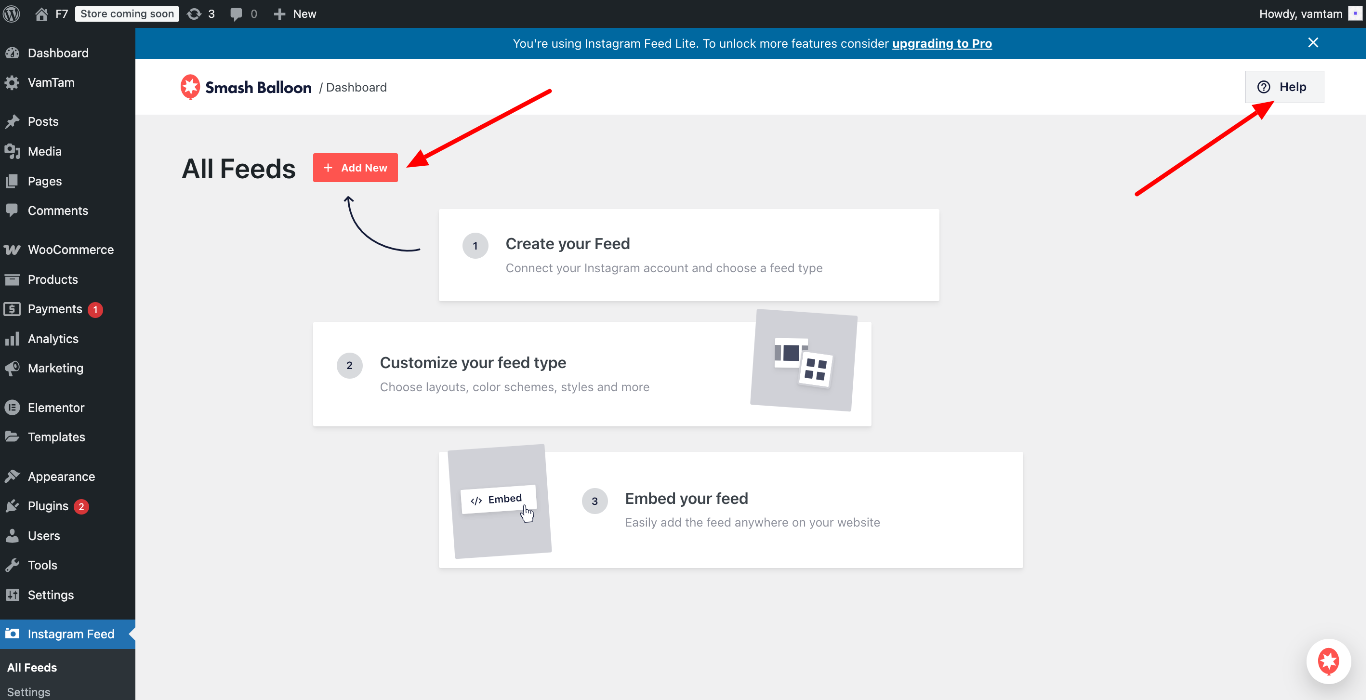Screen dimensions: 1366x700
Task: Click the feed layouts illustration thumbnail
Action: pos(804,360)
